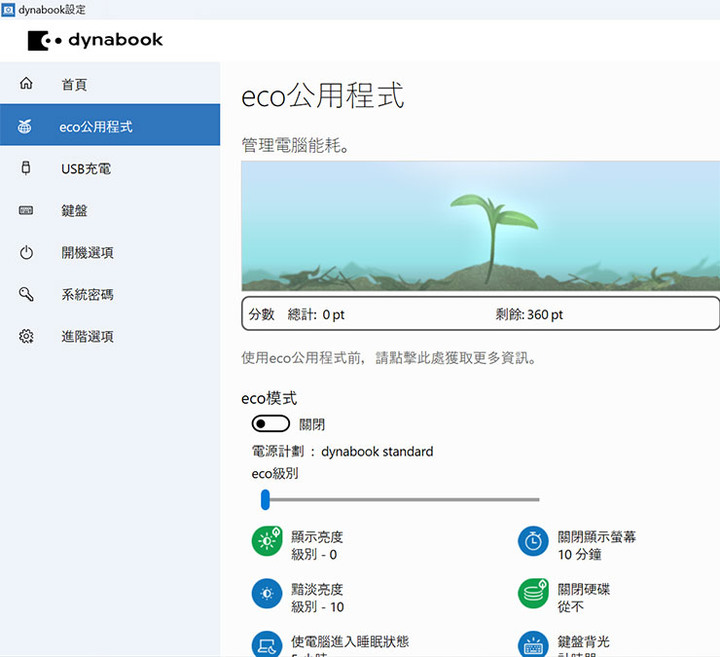Click the 黯淡亮度 級別 - 10 label

pyautogui.click(x=317, y=598)
